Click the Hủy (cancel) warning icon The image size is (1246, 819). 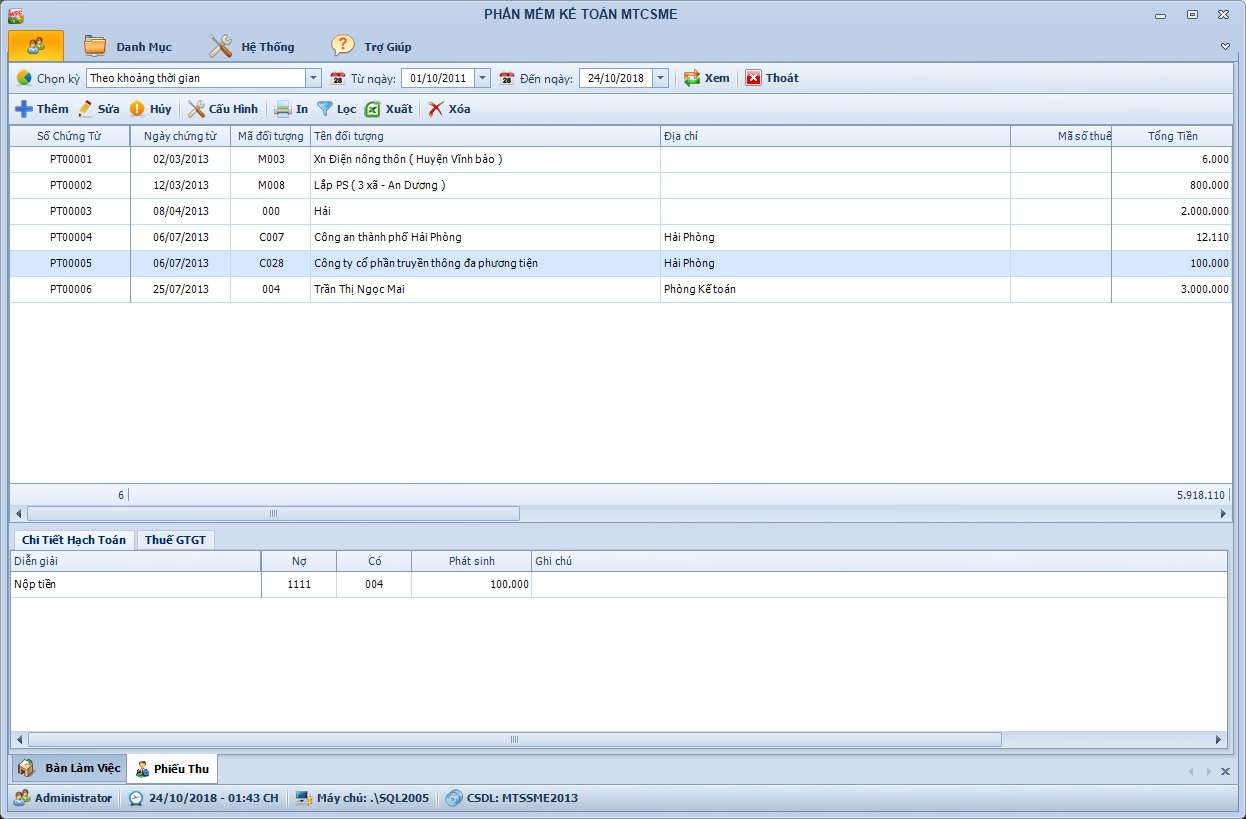(137, 109)
